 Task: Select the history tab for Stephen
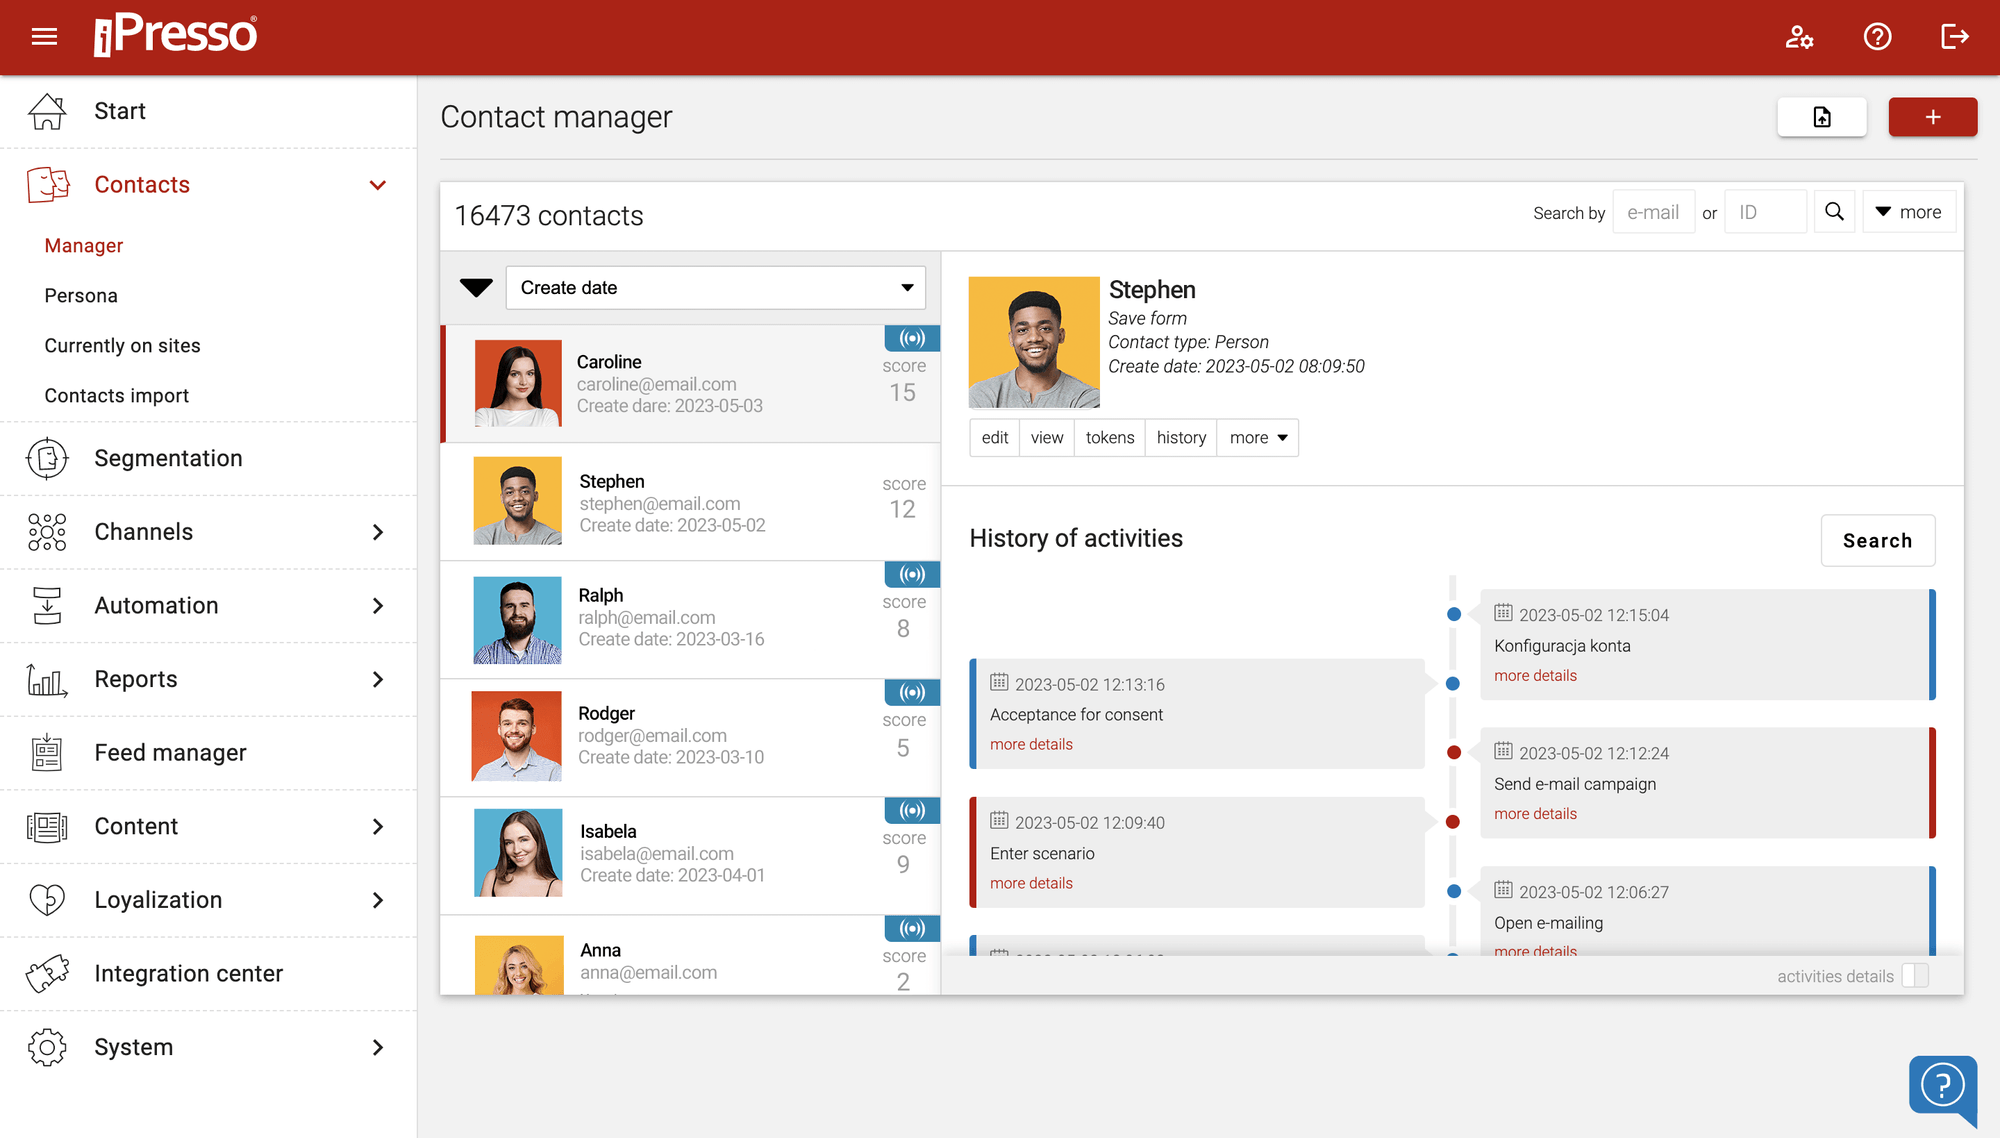coord(1180,437)
